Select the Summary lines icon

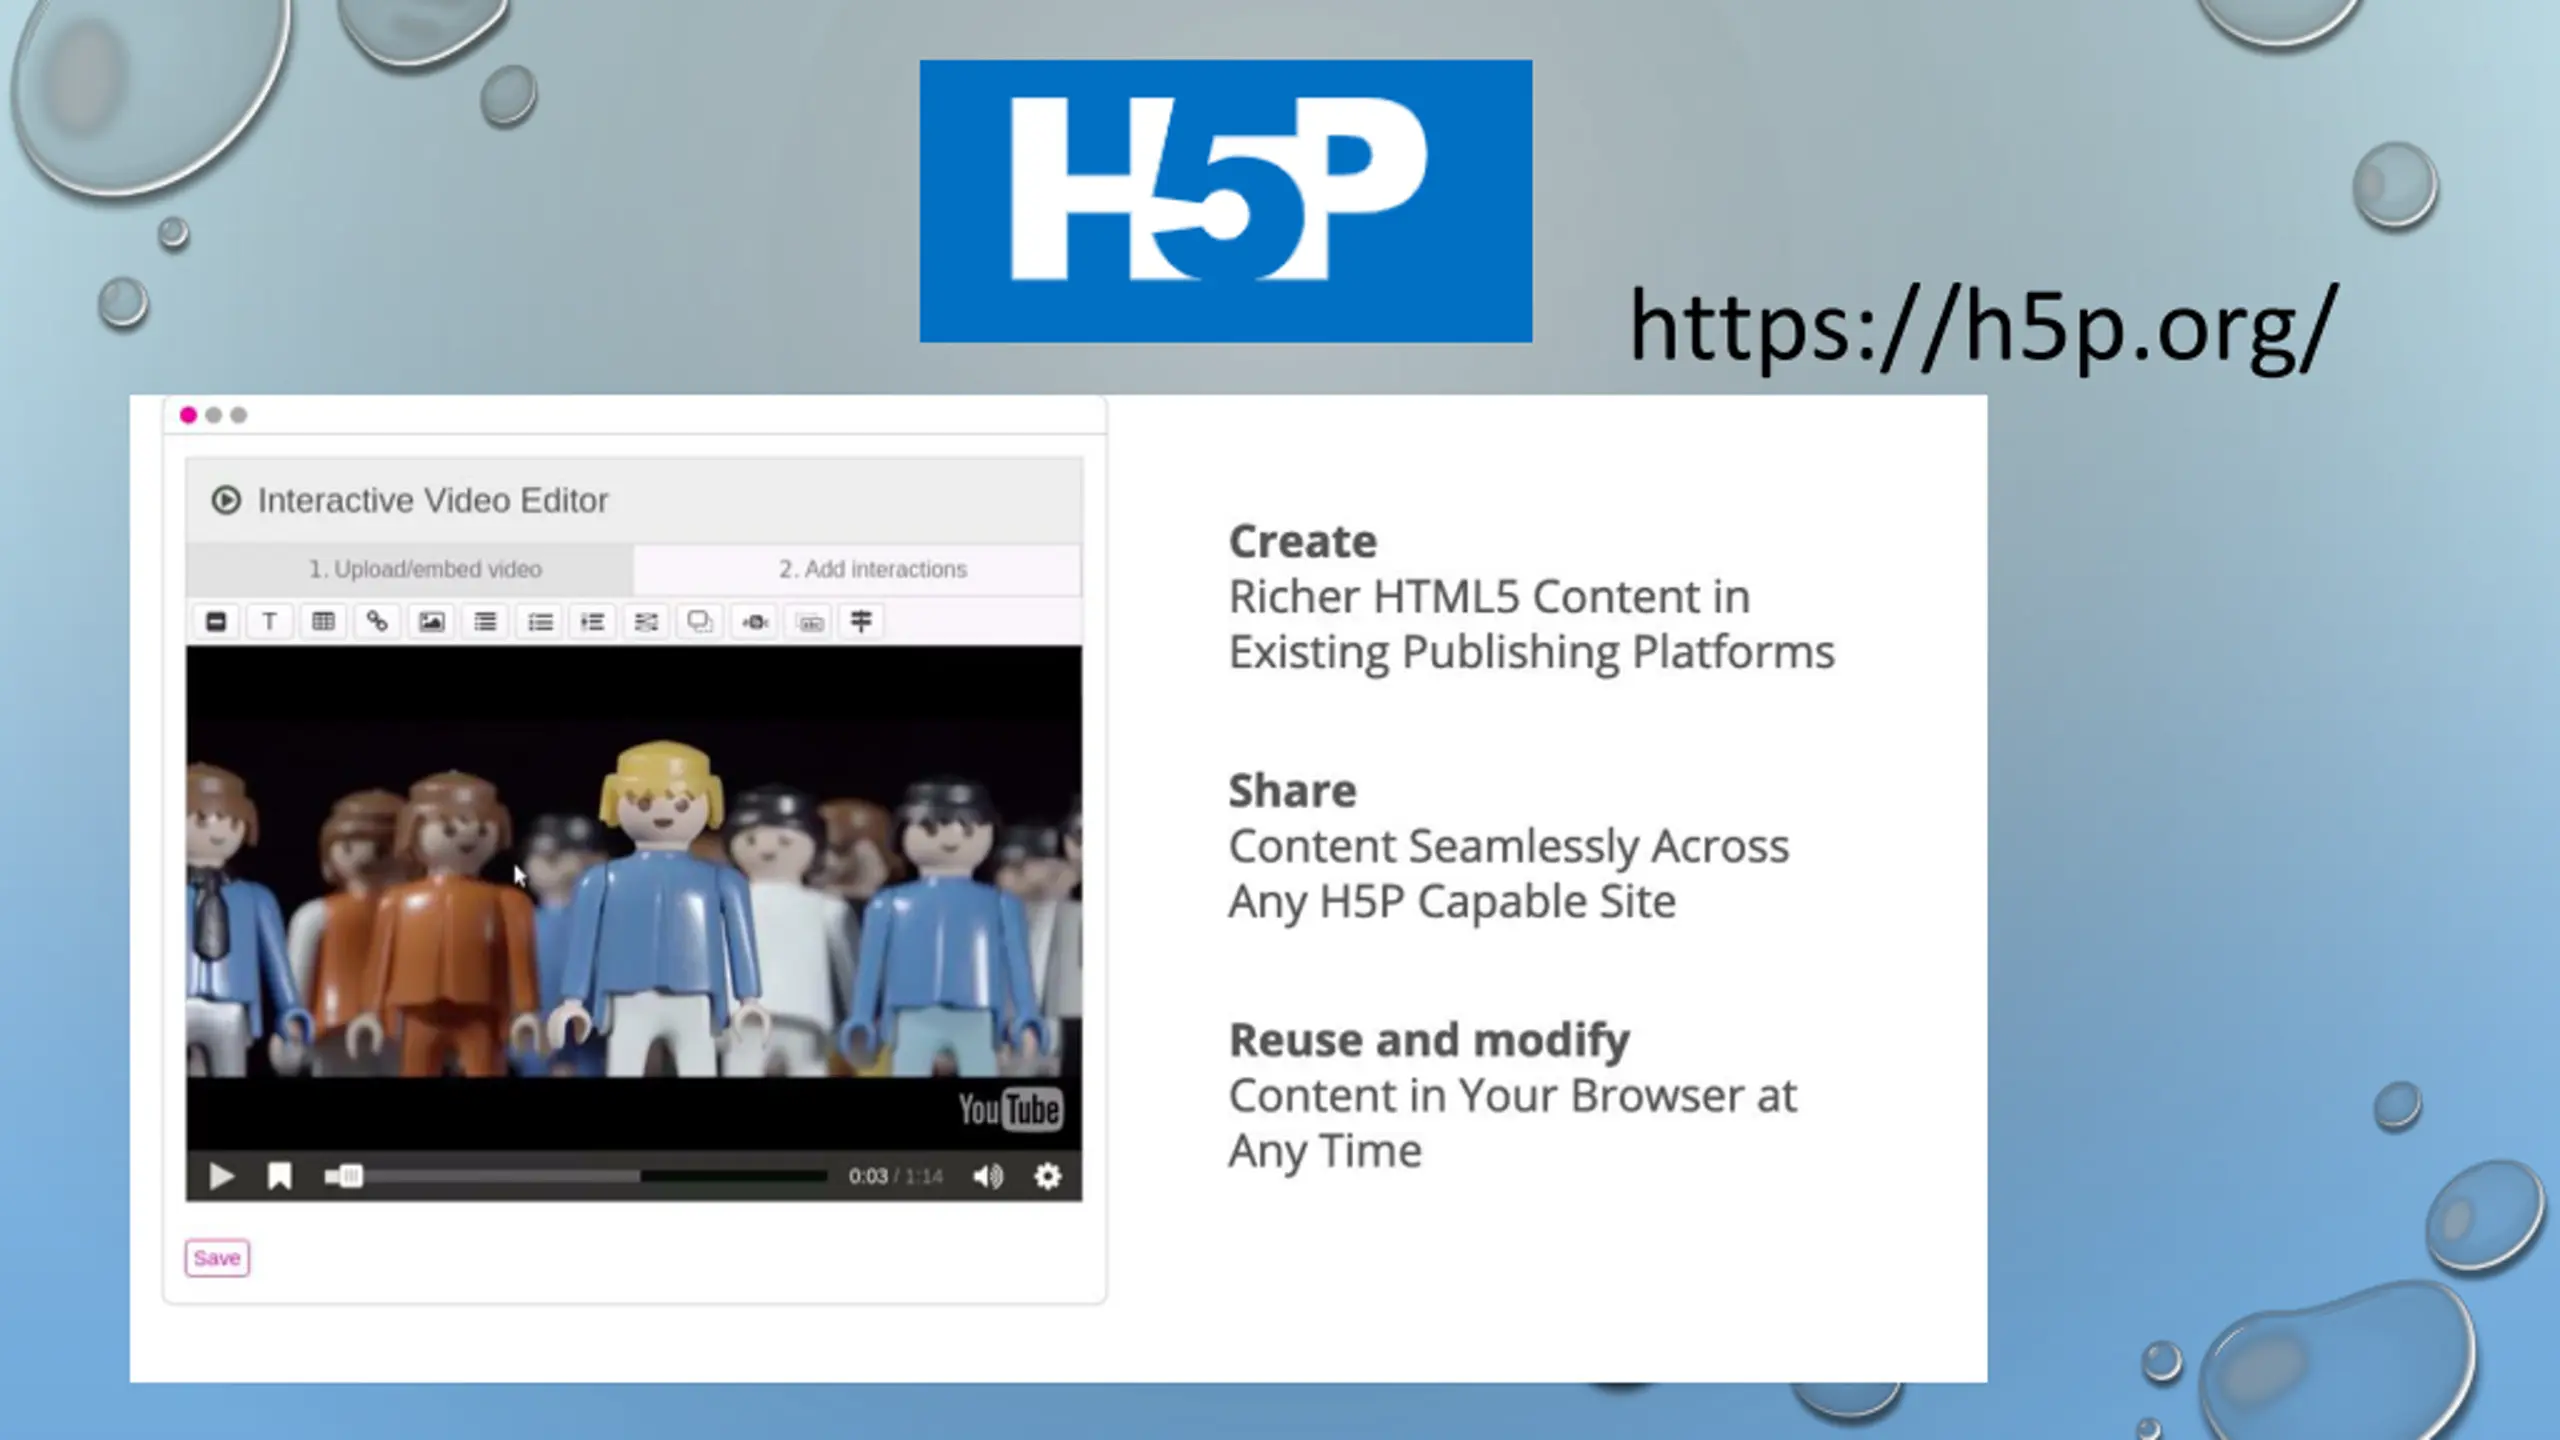click(485, 622)
